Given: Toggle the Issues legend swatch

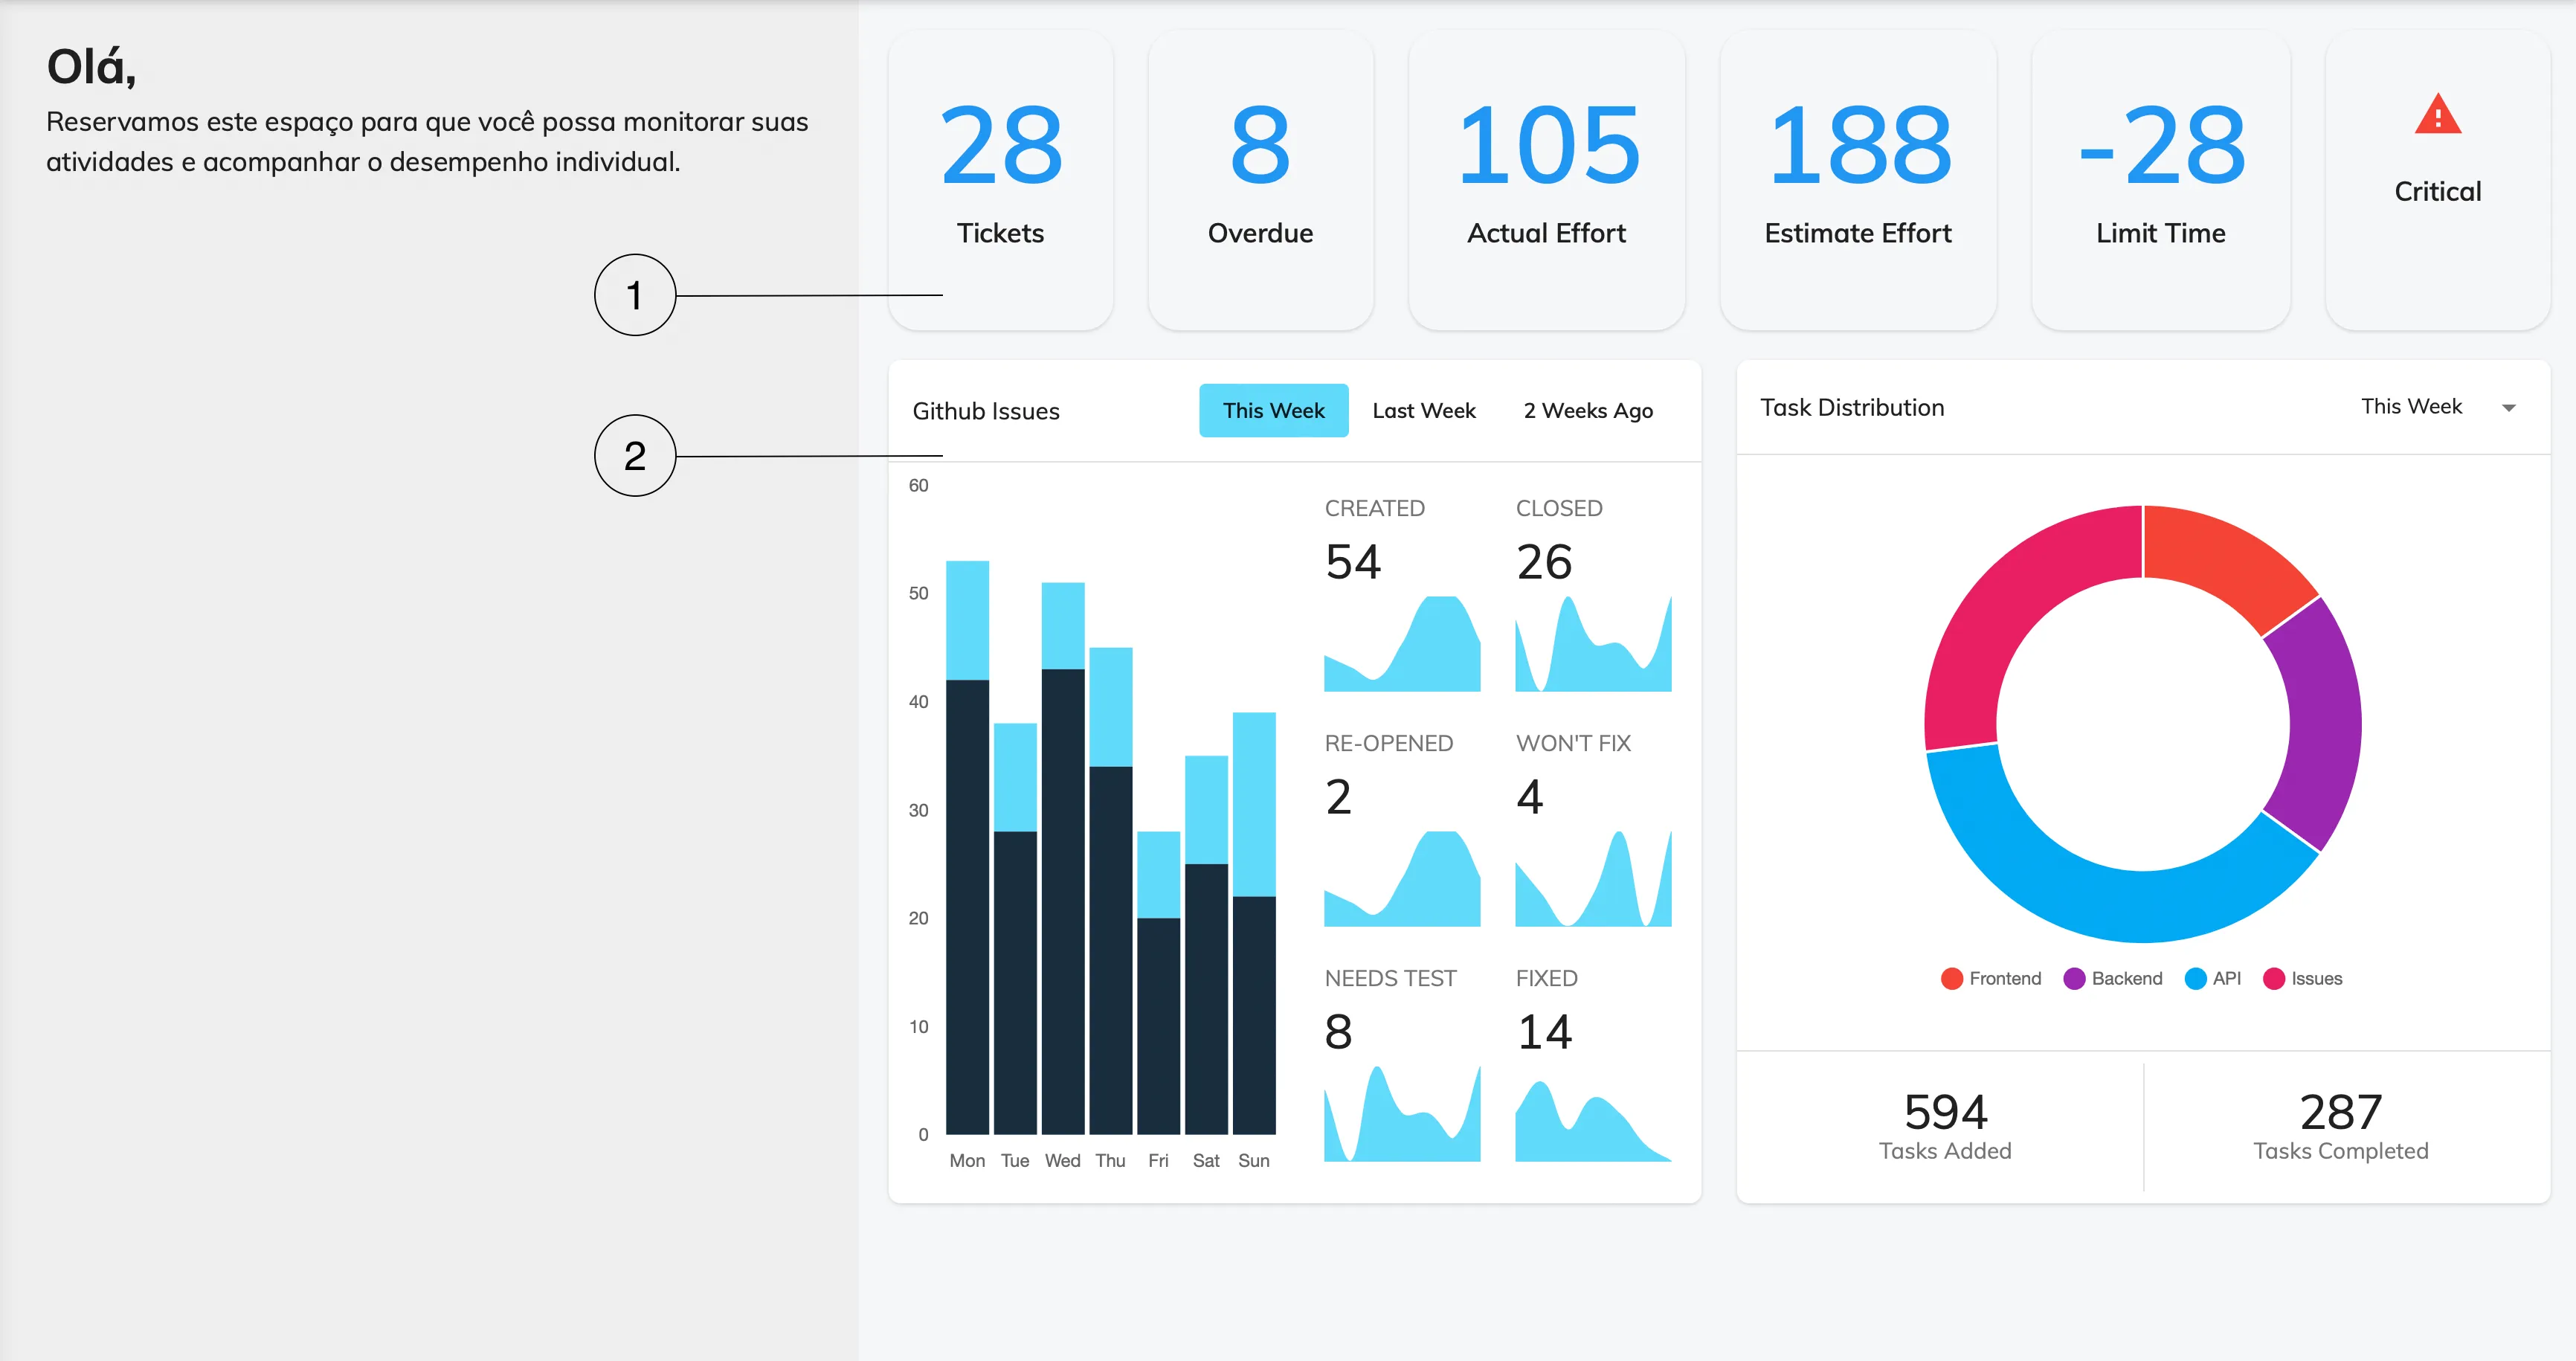Looking at the screenshot, I should coord(2273,978).
